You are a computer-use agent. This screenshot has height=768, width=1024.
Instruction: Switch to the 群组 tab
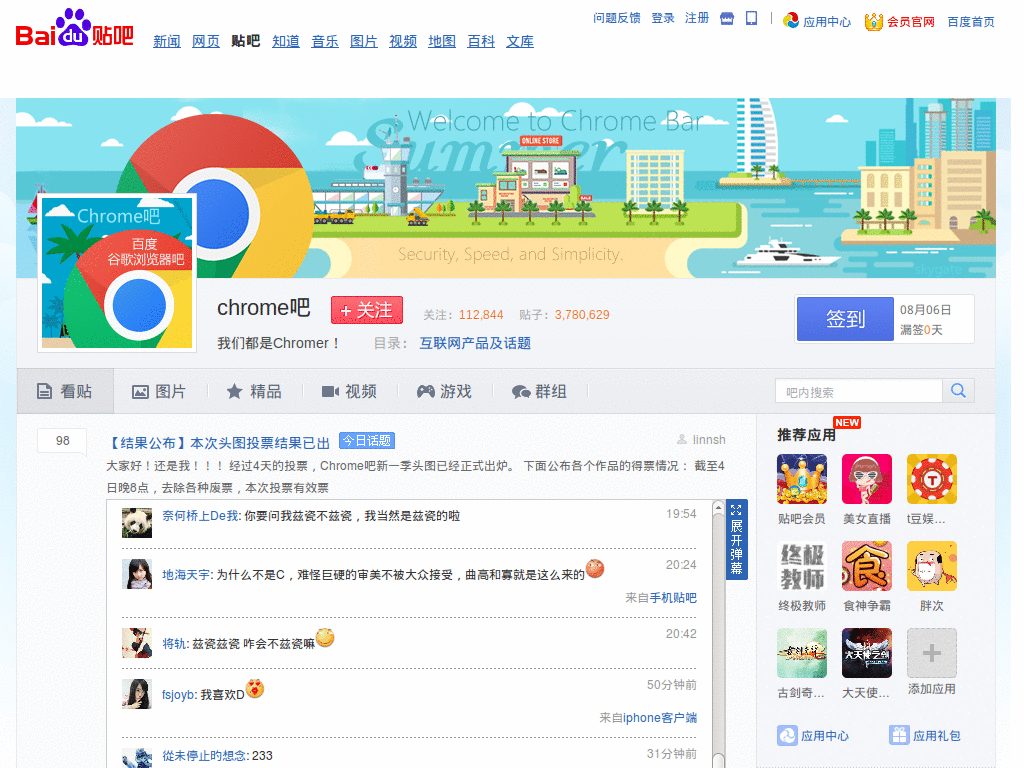pyautogui.click(x=539, y=391)
